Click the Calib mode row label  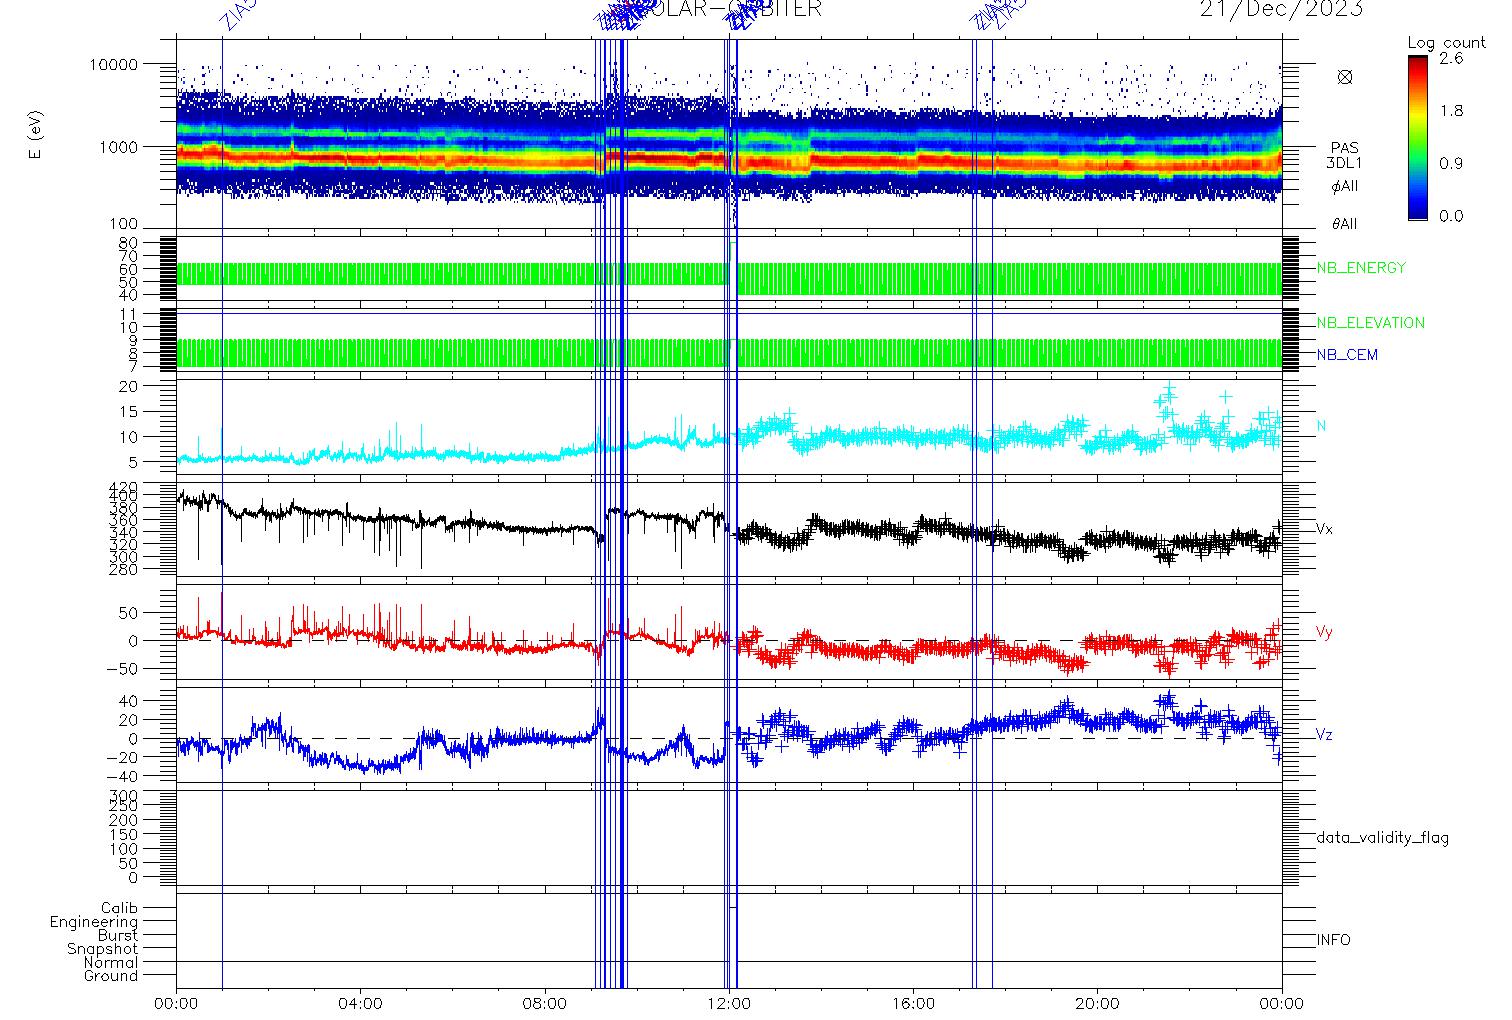tap(120, 908)
